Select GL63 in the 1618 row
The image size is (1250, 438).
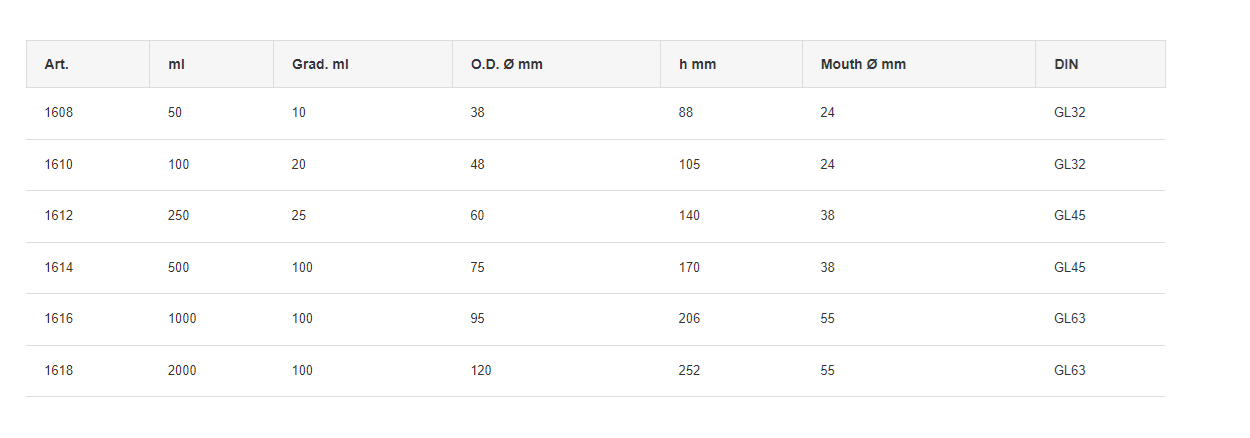[x=1070, y=371]
